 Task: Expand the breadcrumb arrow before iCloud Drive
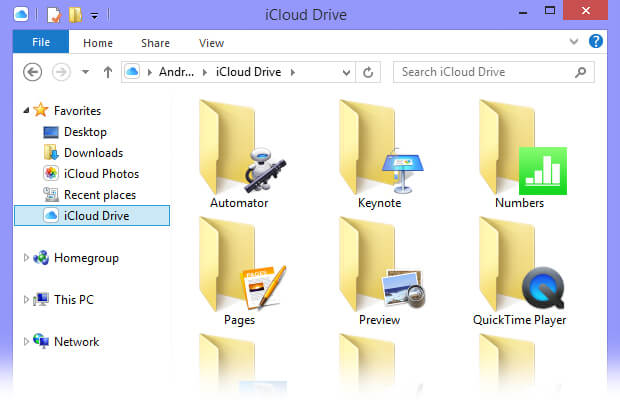(x=205, y=72)
